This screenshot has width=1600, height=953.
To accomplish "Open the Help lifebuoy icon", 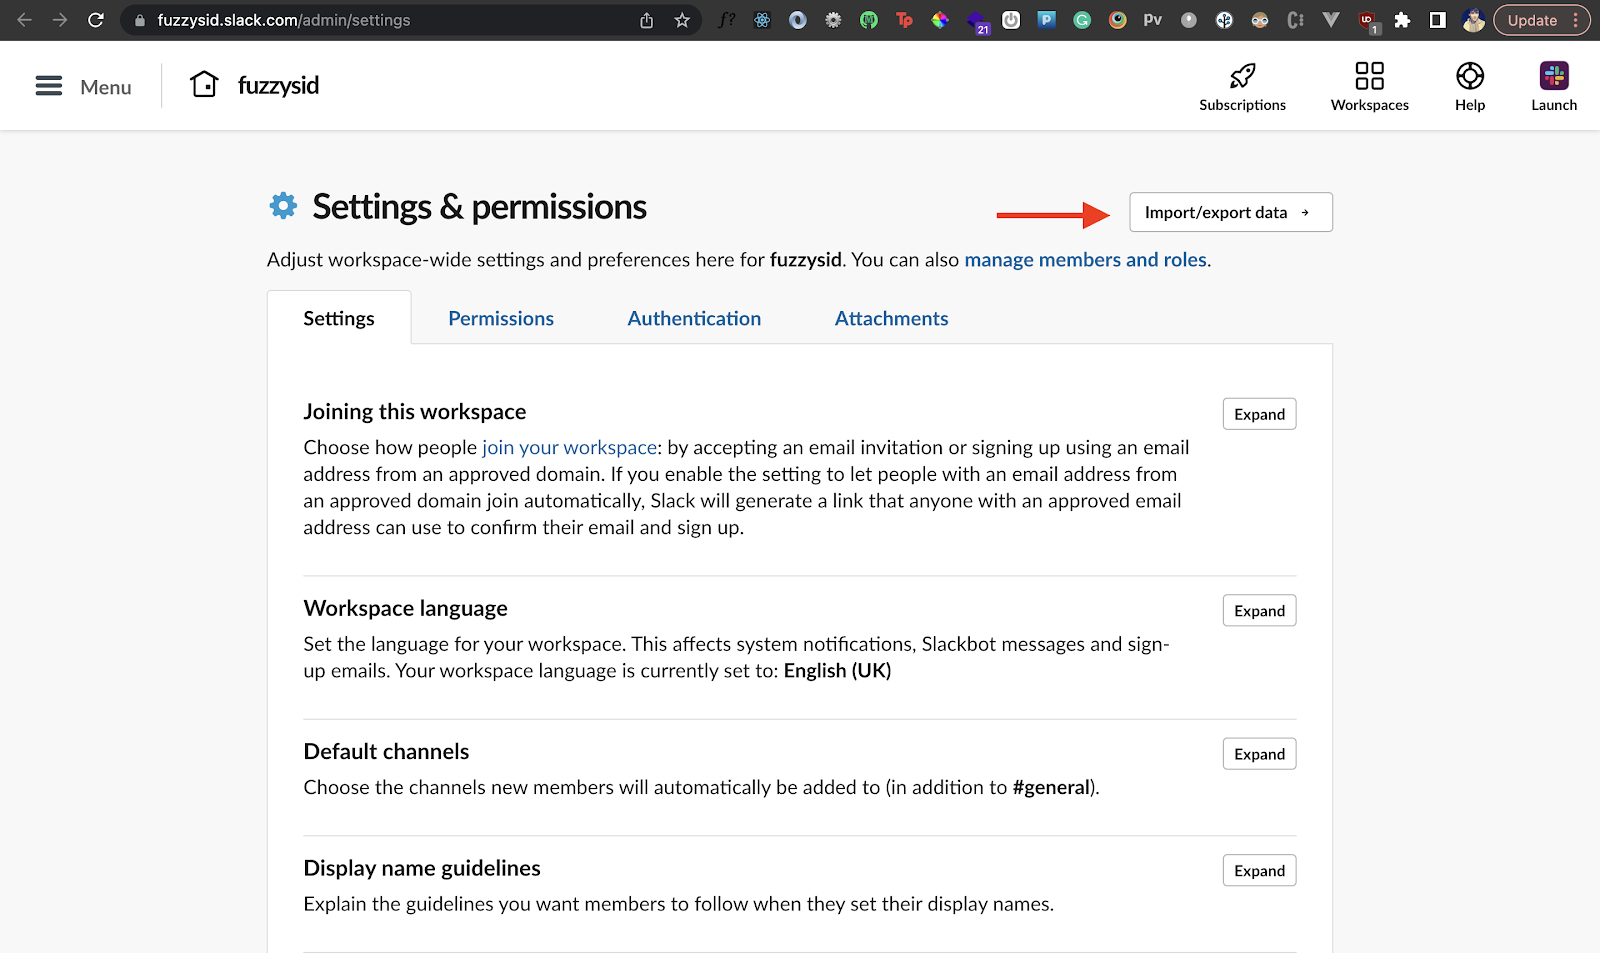I will [x=1470, y=76].
